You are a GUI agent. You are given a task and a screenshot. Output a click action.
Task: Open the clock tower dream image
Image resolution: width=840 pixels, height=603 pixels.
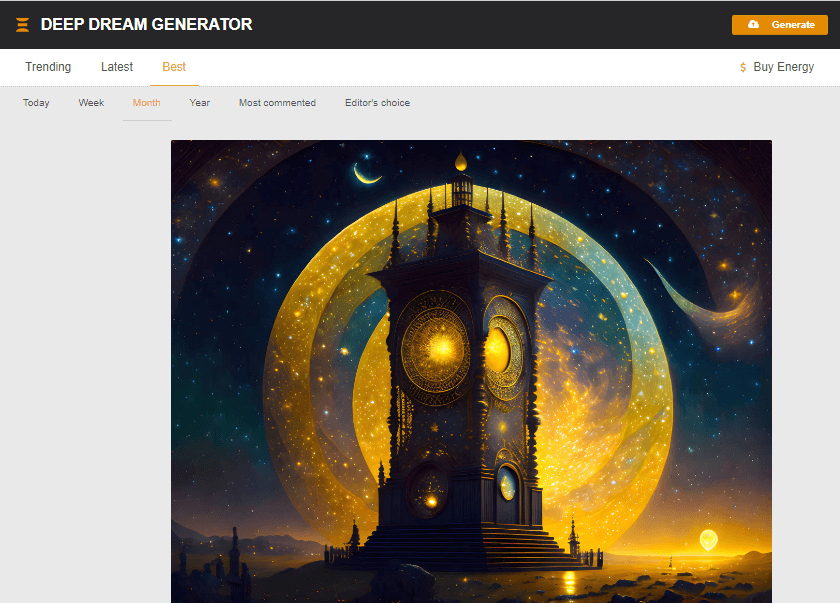pyautogui.click(x=471, y=372)
